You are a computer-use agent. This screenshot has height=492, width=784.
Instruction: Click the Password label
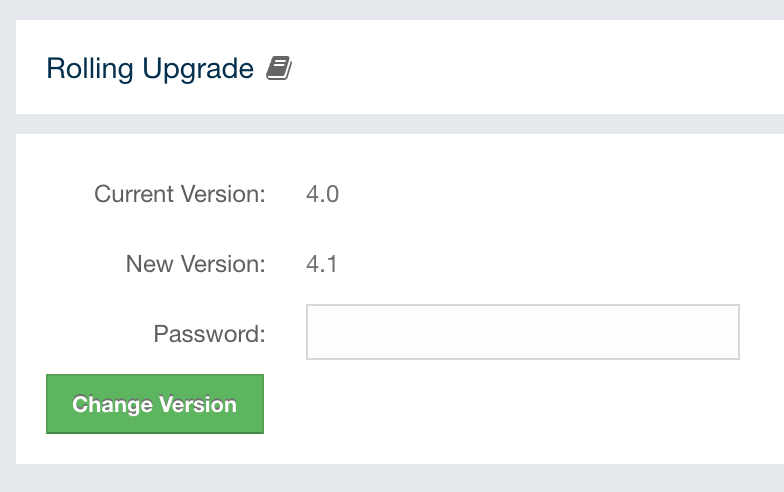[209, 334]
